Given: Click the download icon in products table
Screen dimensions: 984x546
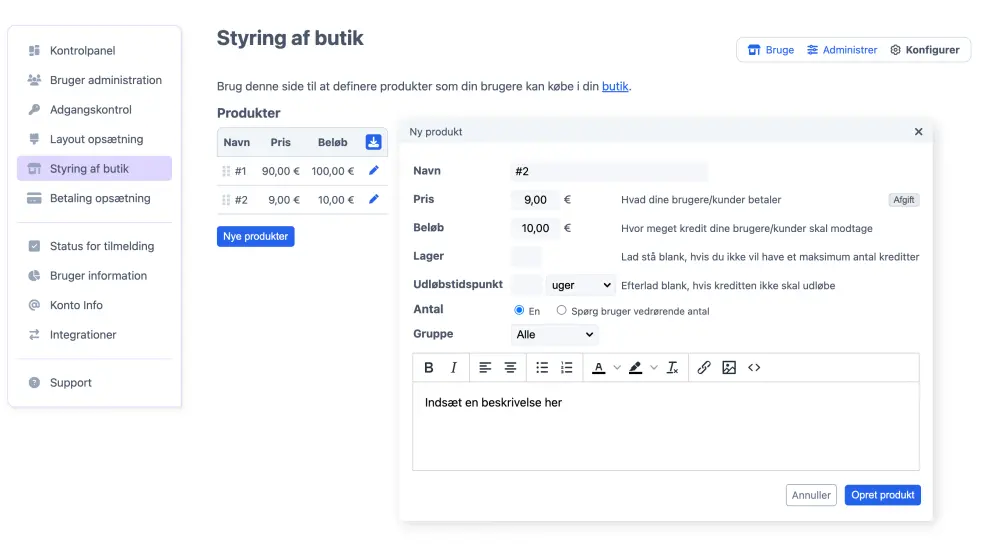Looking at the screenshot, I should pos(374,142).
